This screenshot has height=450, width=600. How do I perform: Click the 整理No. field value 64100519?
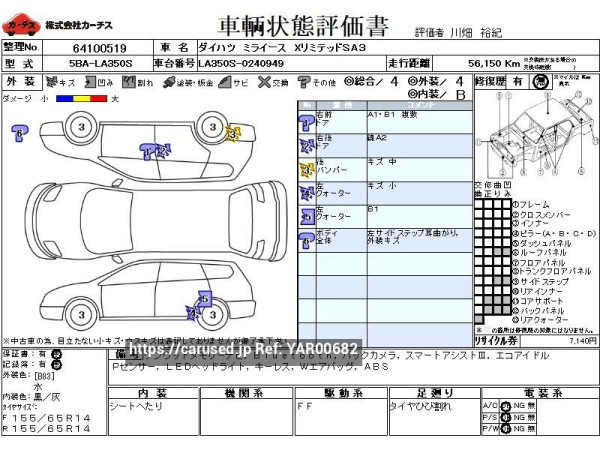click(x=100, y=47)
